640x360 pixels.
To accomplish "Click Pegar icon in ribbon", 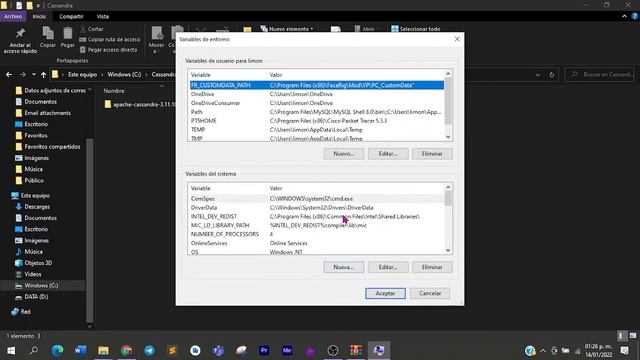I will click(67, 38).
